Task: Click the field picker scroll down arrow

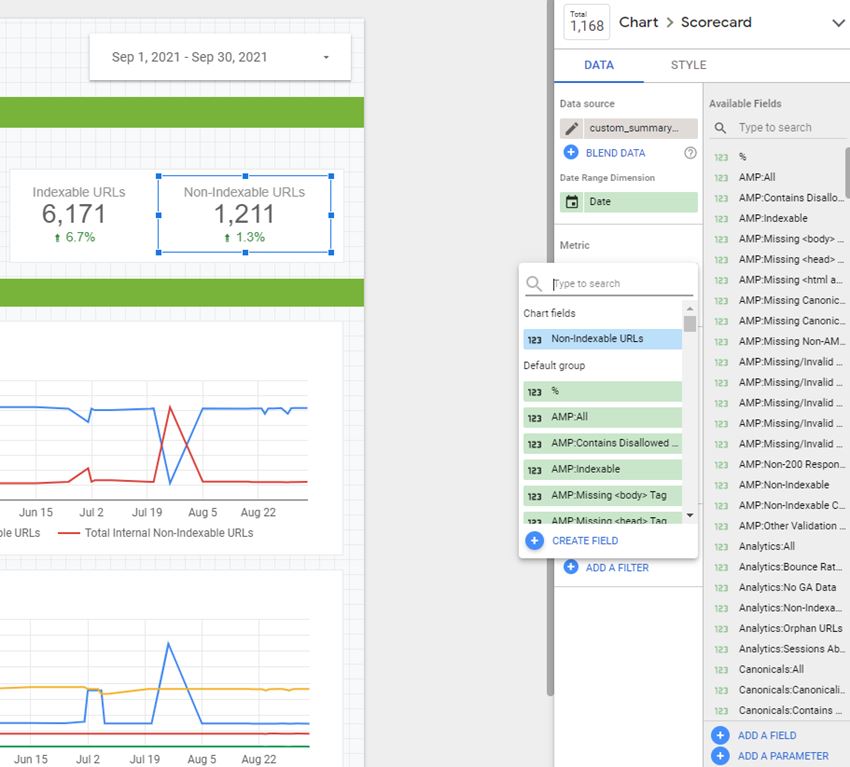Action: pos(690,515)
